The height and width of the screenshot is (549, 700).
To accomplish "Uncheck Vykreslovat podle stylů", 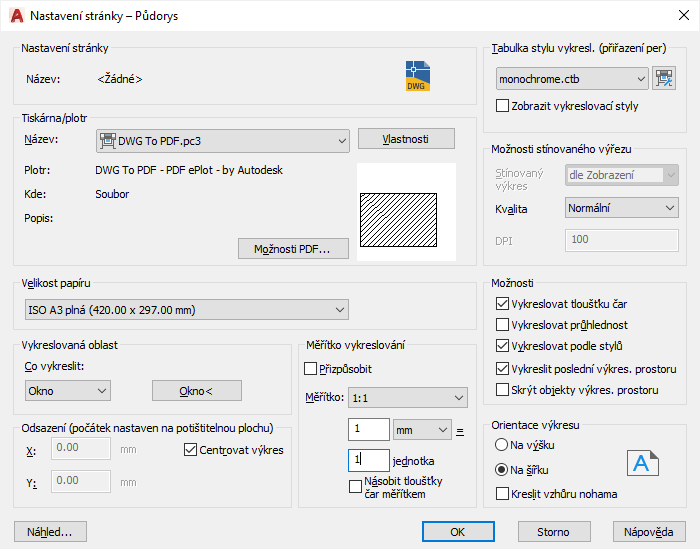I will click(x=502, y=345).
